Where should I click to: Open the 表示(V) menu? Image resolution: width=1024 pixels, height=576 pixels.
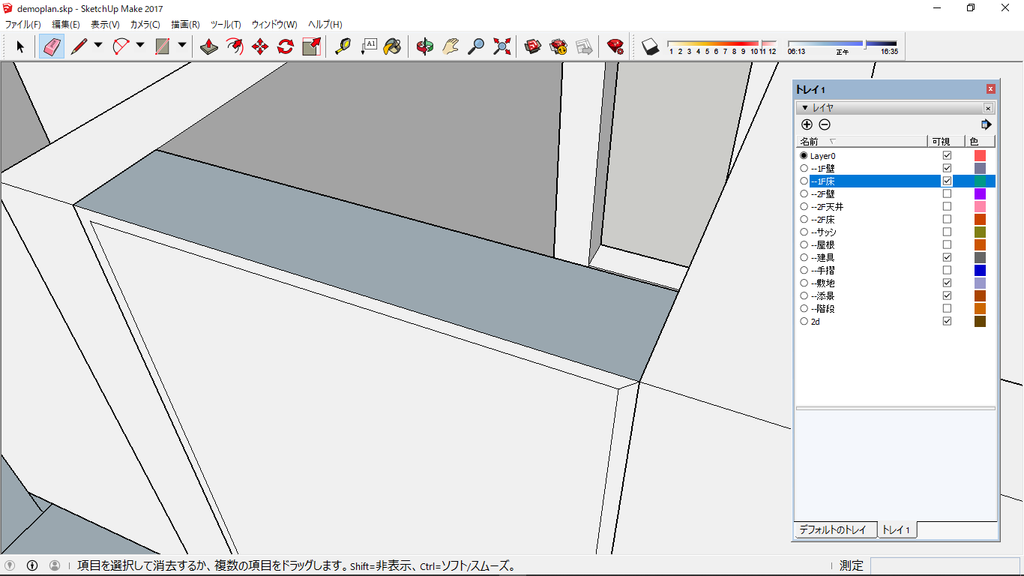(105, 25)
